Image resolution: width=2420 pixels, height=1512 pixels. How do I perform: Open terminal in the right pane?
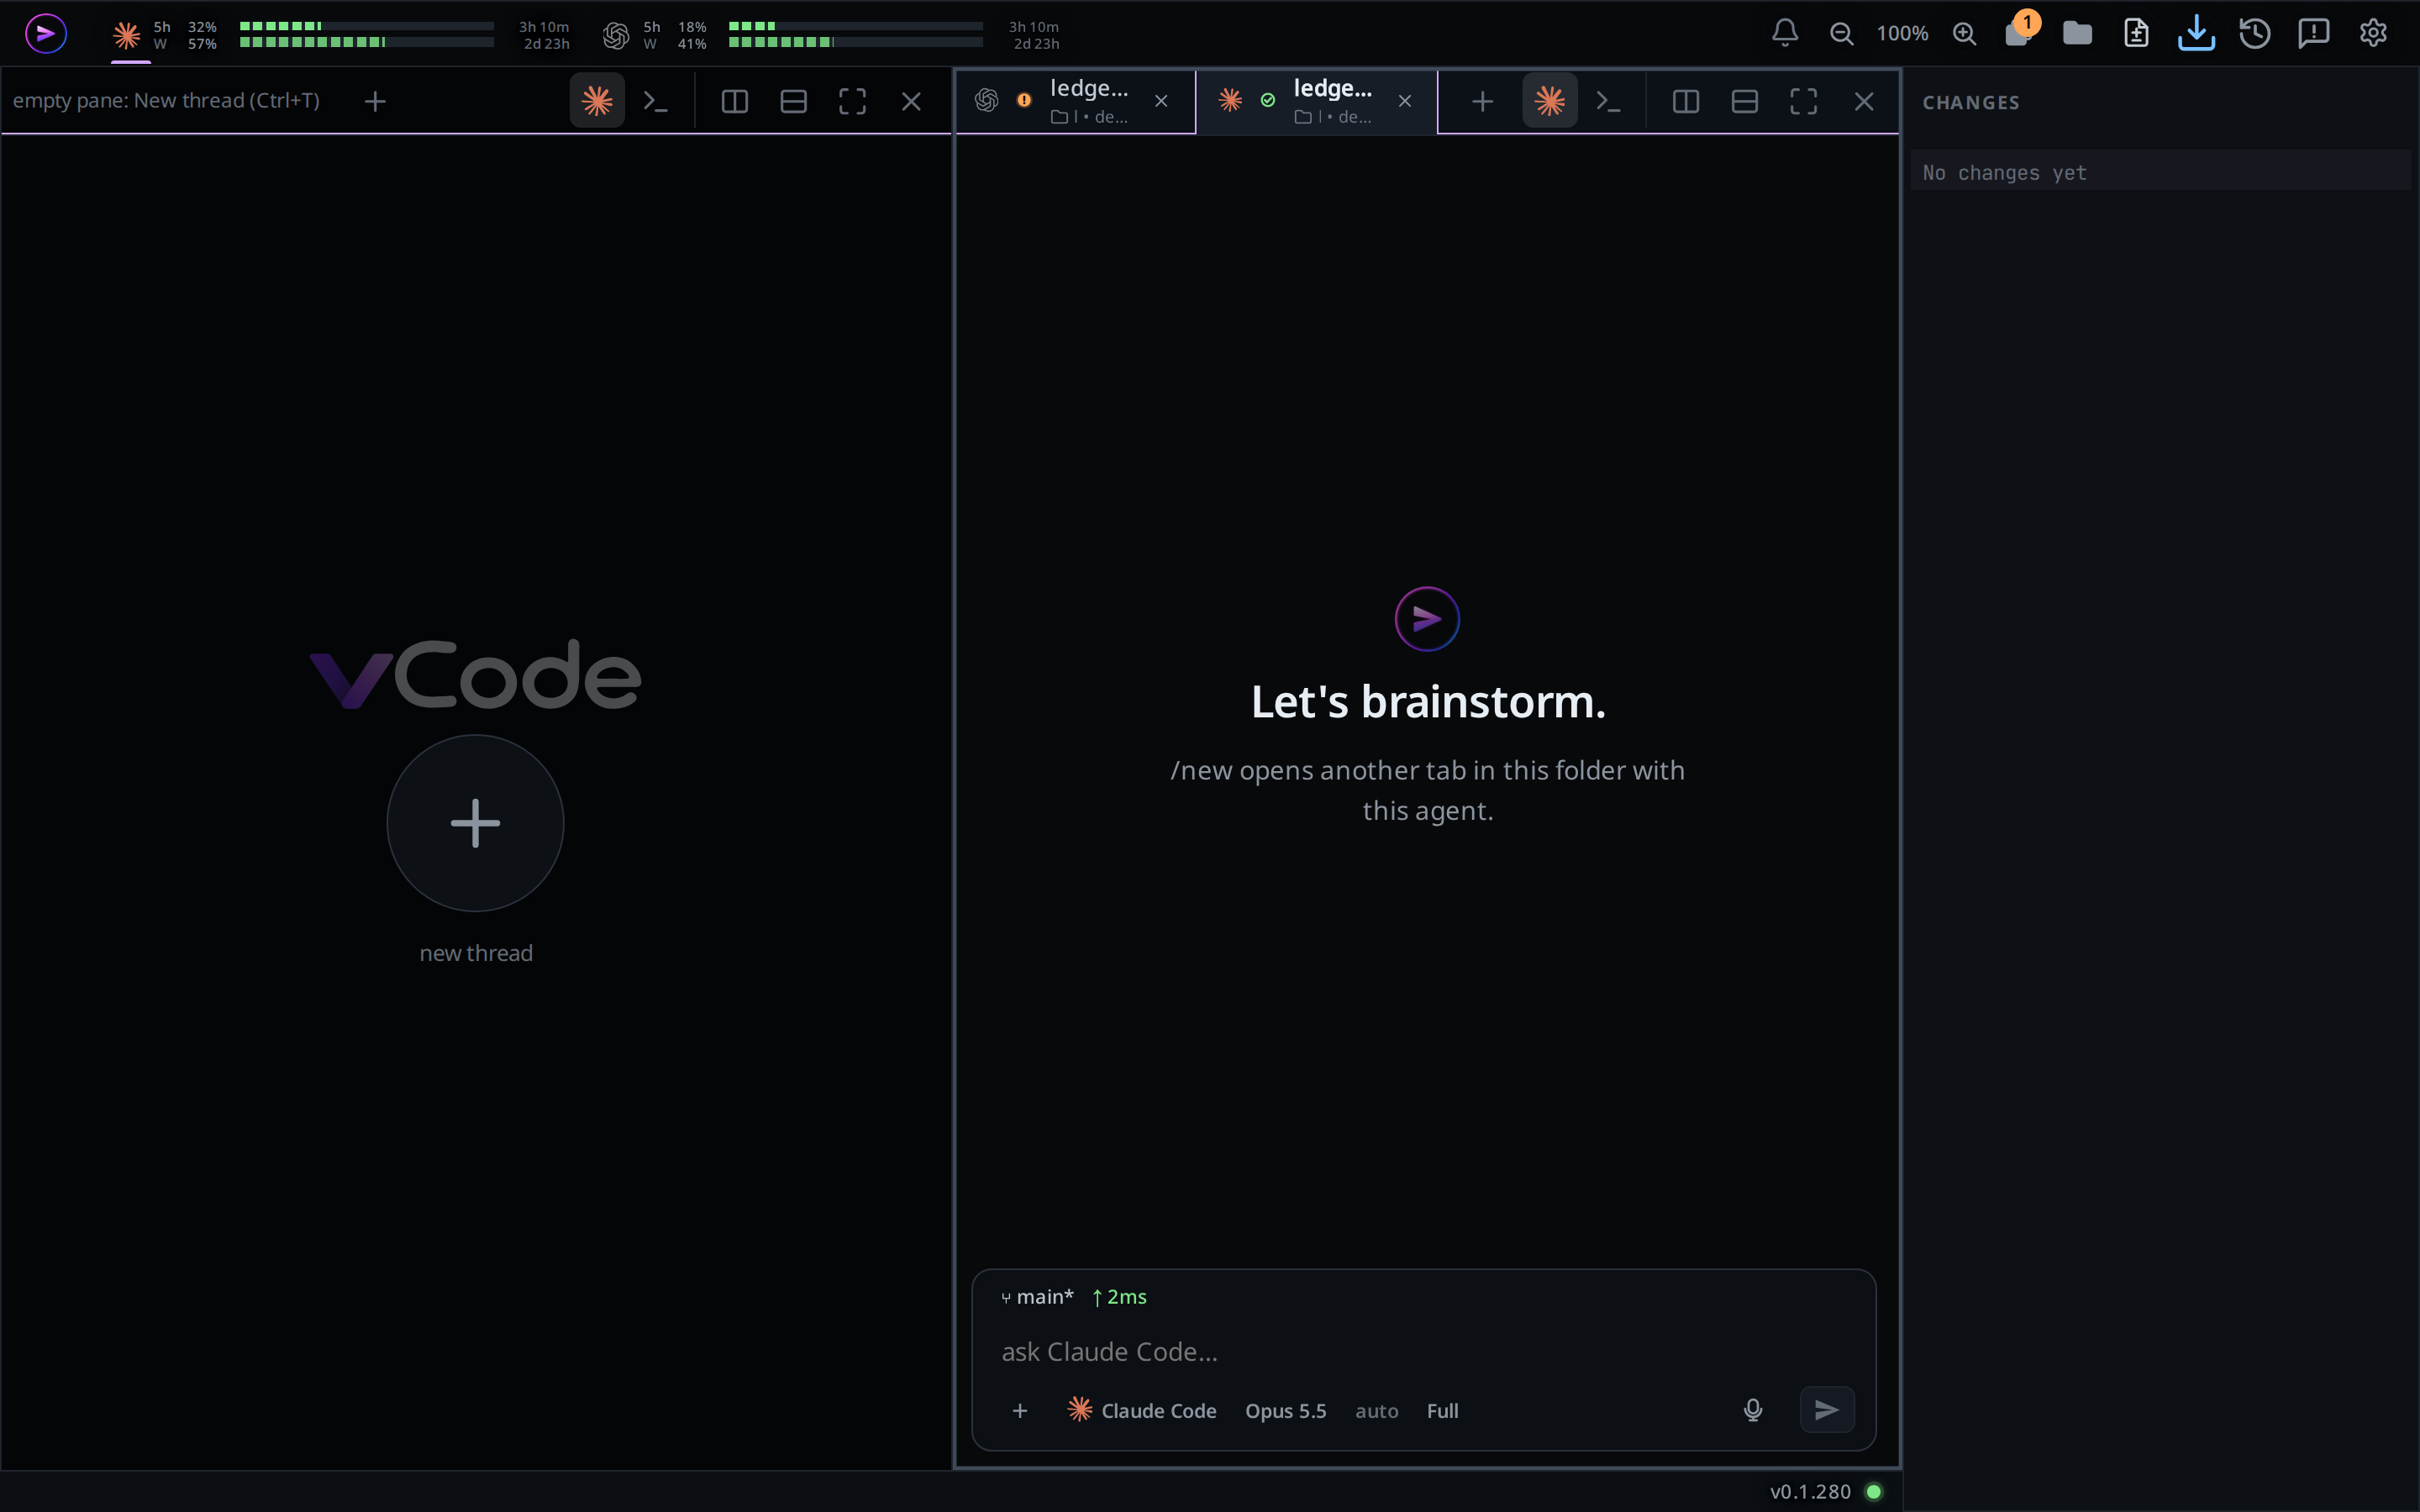pyautogui.click(x=1608, y=101)
